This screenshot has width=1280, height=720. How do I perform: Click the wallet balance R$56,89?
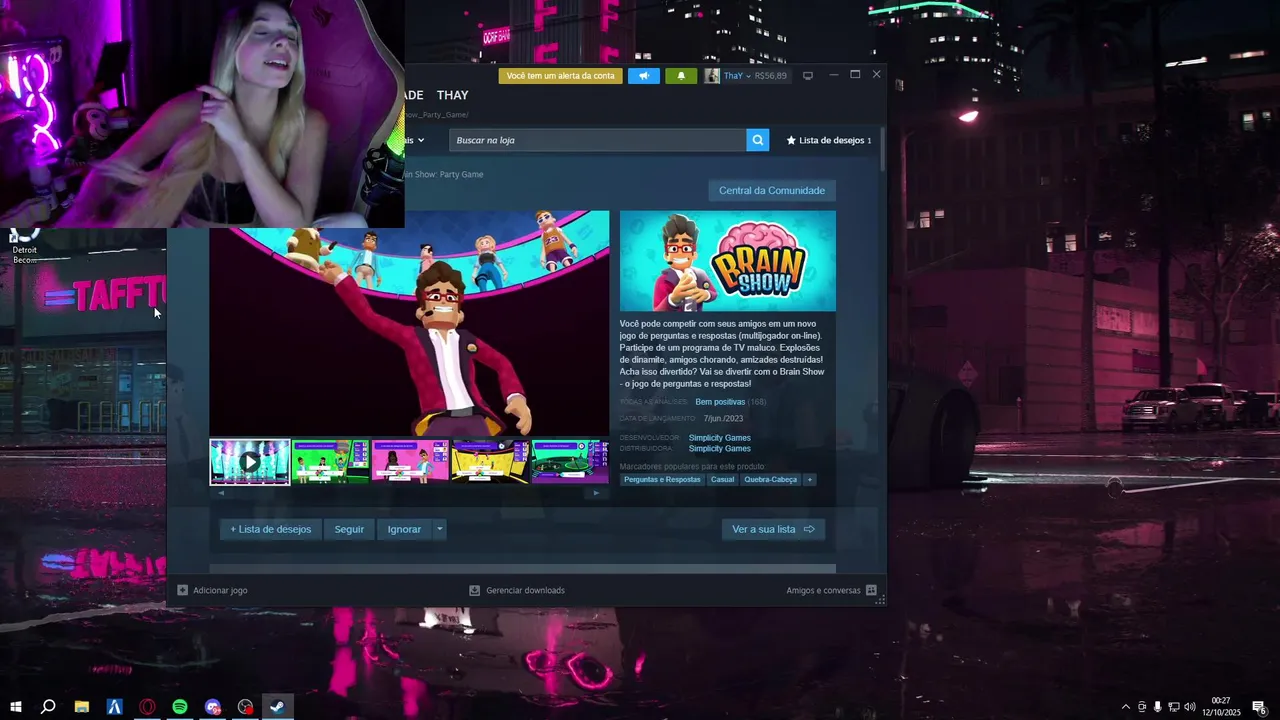click(x=771, y=76)
